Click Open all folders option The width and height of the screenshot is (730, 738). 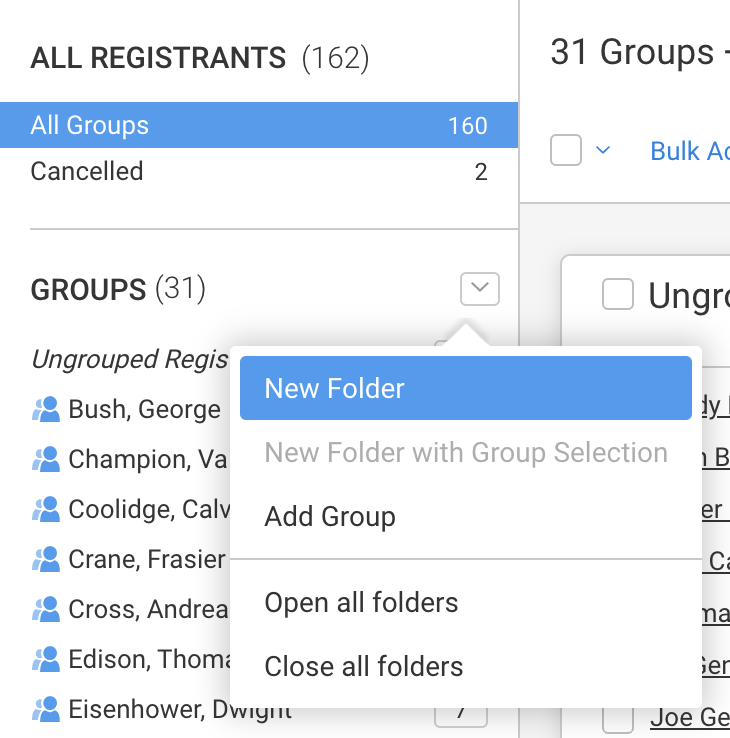click(x=361, y=603)
